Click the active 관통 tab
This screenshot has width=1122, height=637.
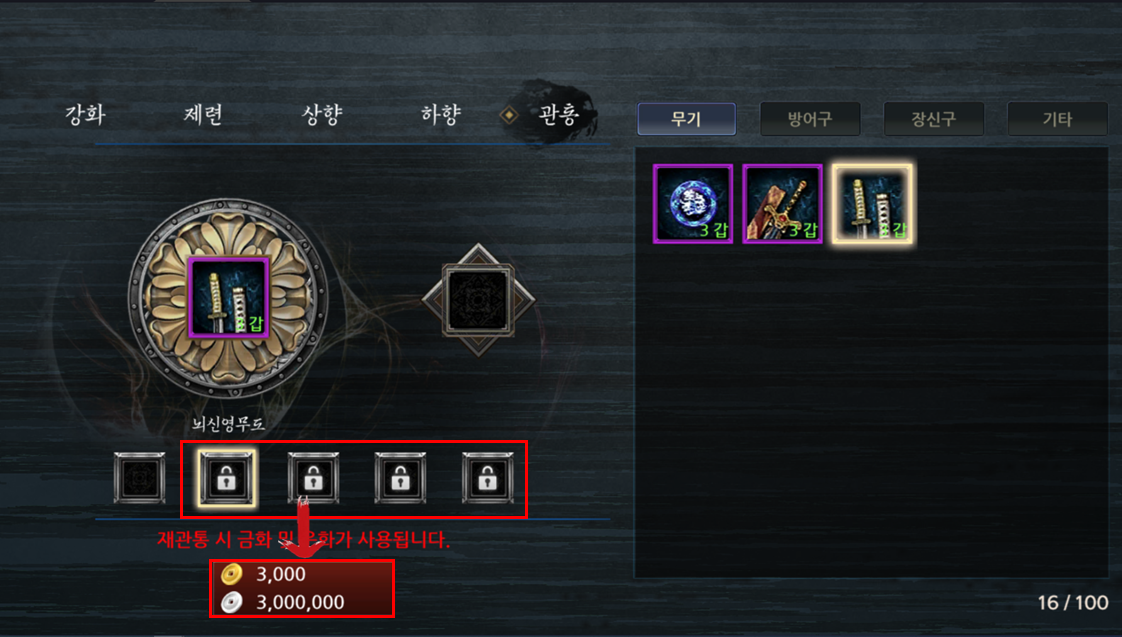(557, 115)
